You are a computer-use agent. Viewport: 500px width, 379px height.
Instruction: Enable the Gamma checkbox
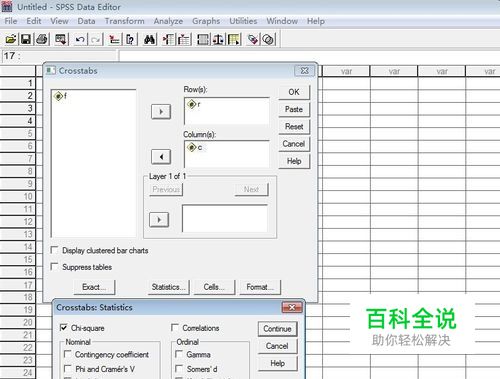pyautogui.click(x=179, y=354)
